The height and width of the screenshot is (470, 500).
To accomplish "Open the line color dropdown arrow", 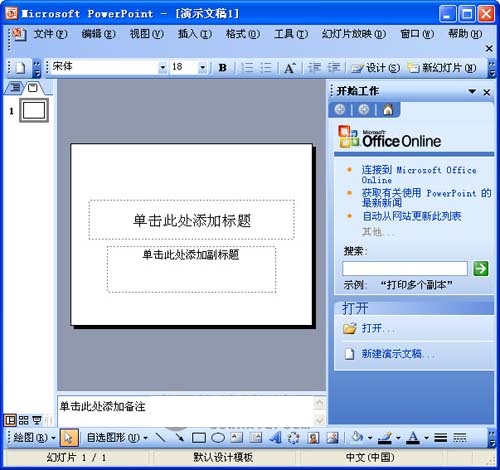I will [398, 438].
